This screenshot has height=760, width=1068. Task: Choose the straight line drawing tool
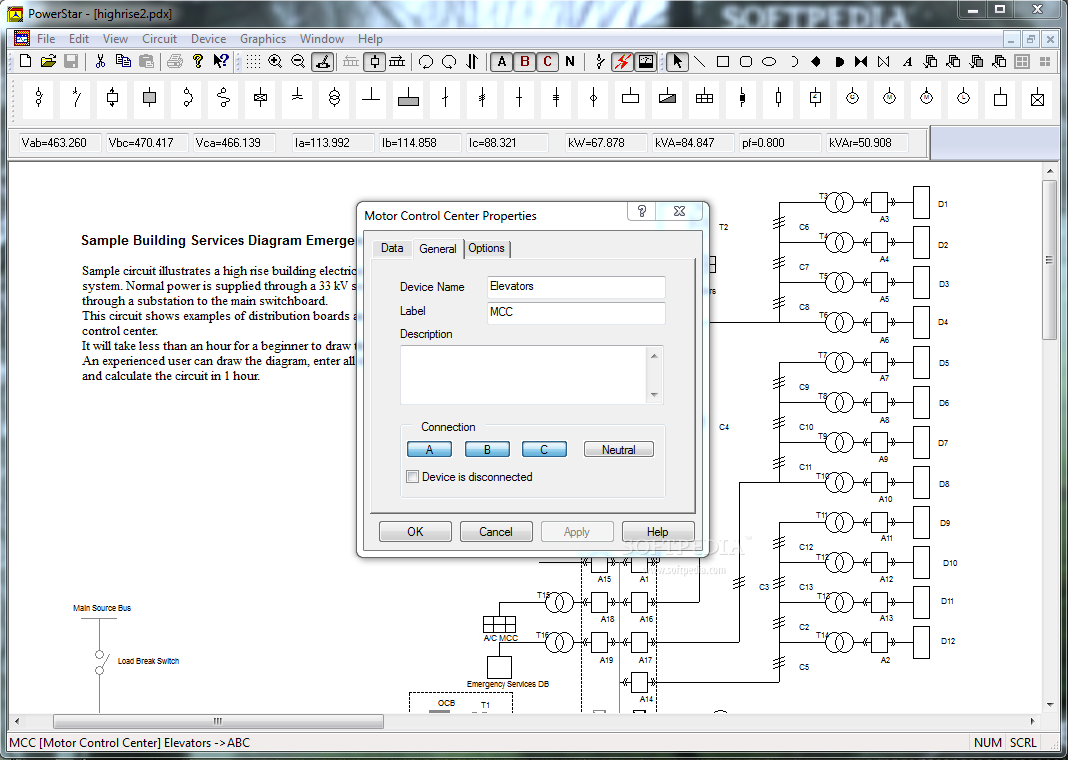tap(700, 62)
